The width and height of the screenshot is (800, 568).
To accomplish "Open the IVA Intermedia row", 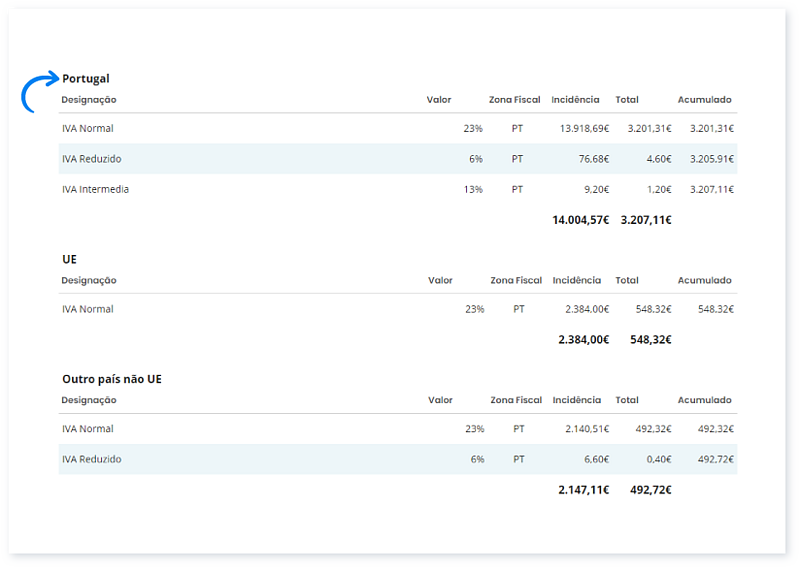I will pyautogui.click(x=95, y=189).
